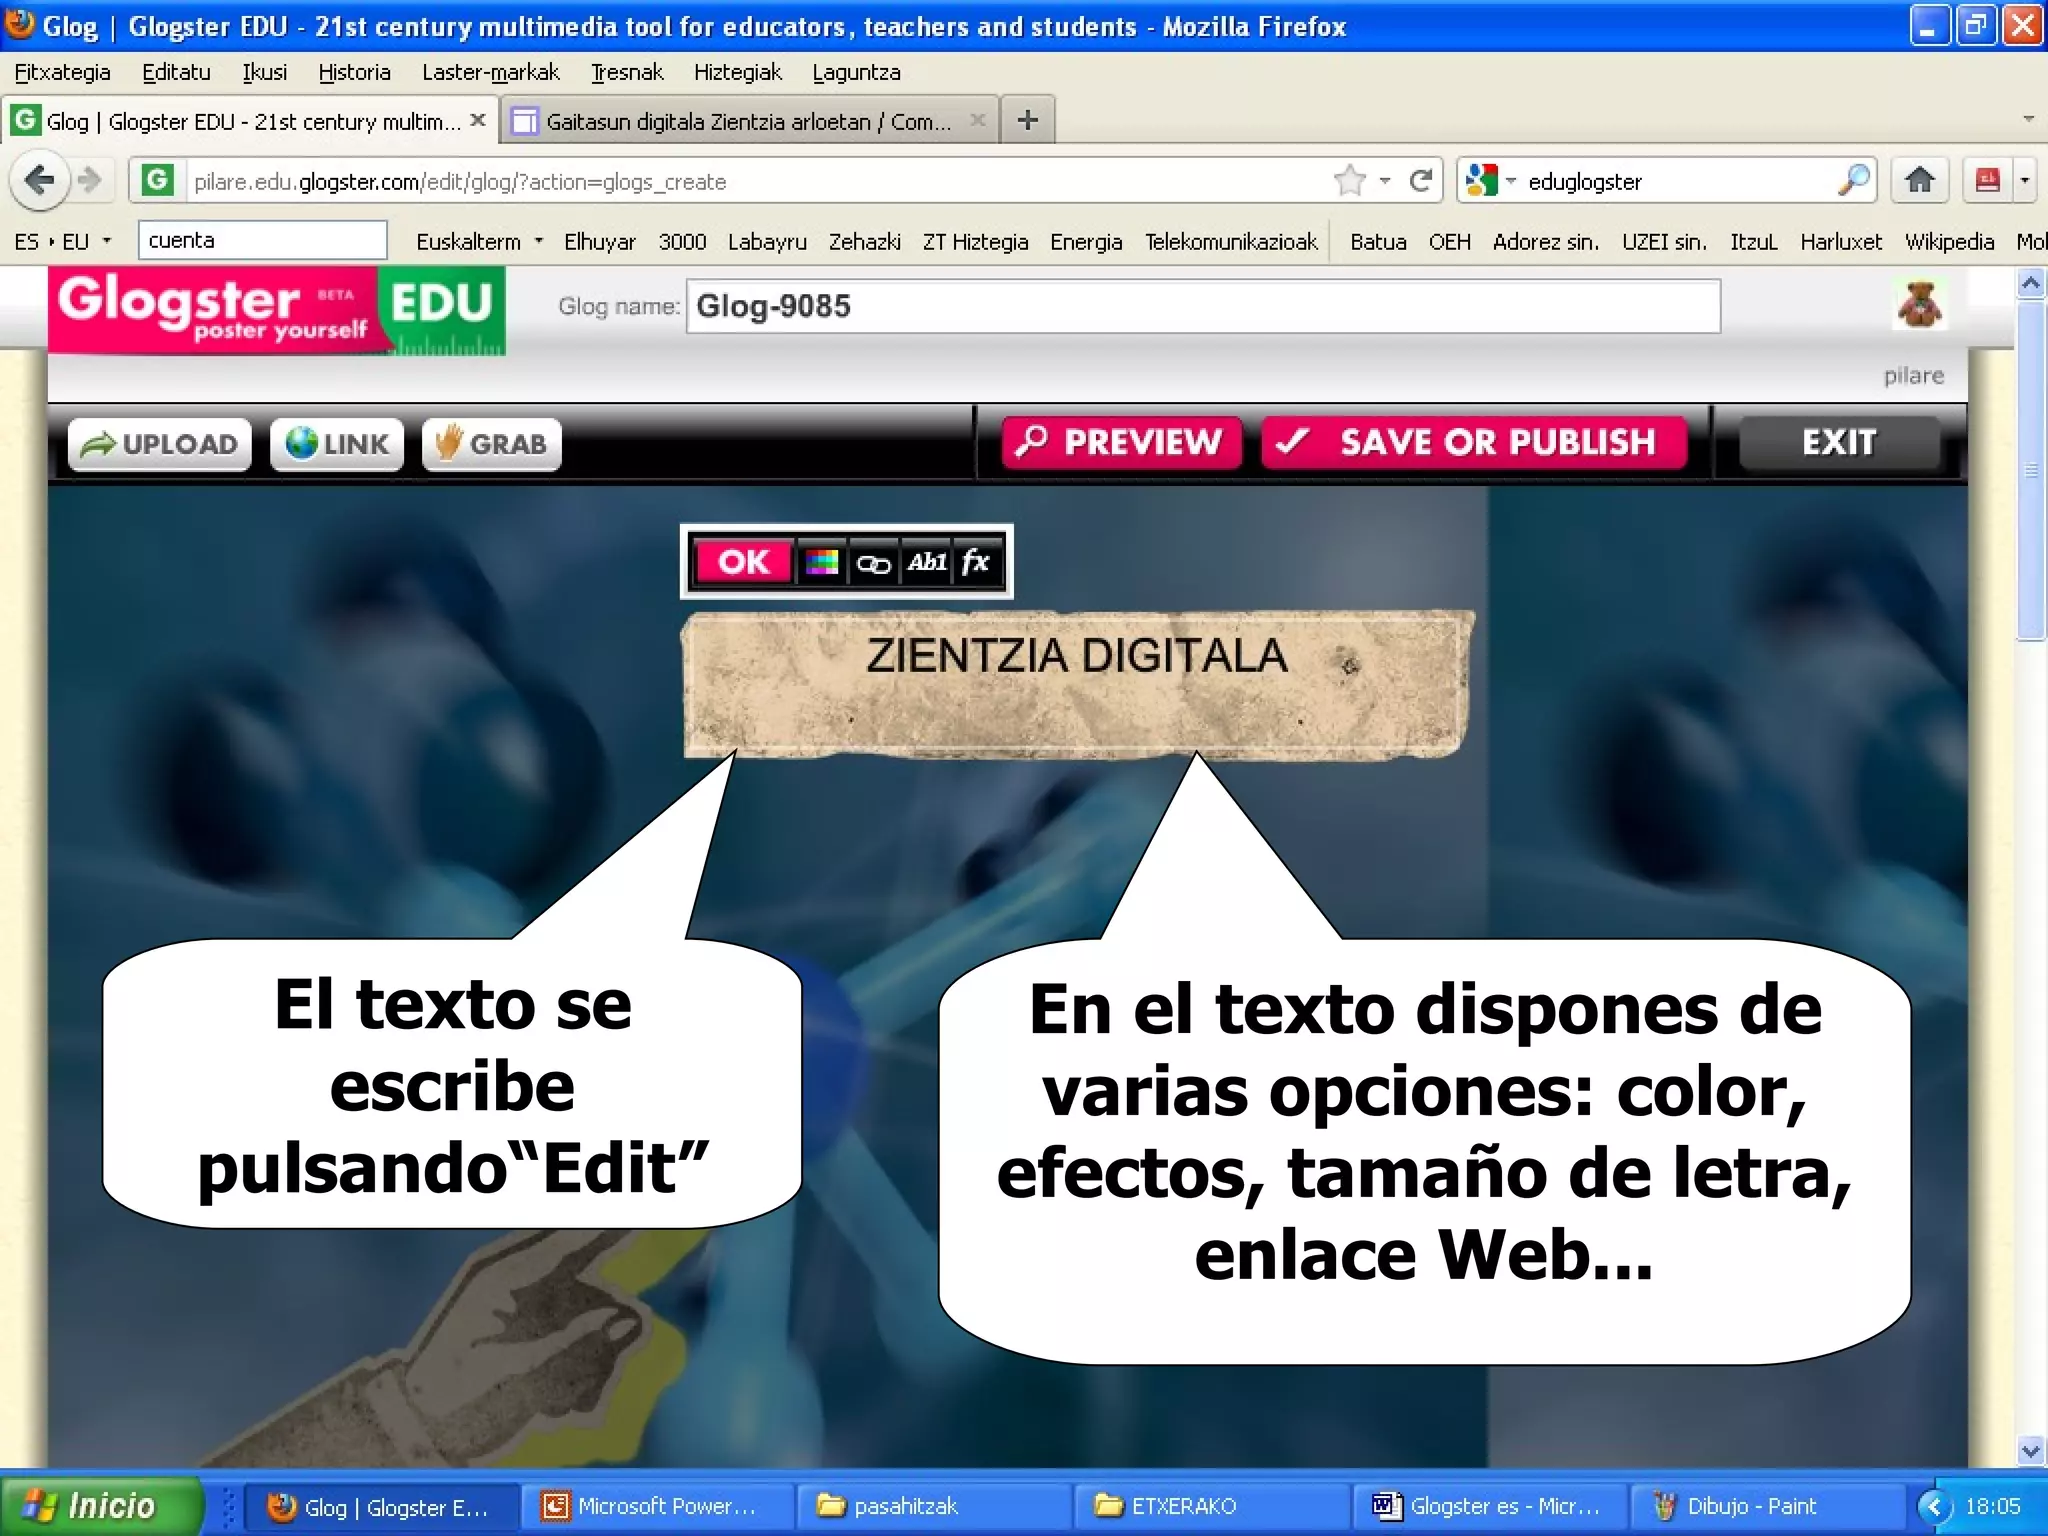Screen dimensions: 2048x1536
Task: Open the Tresnak menu
Action: click(627, 72)
